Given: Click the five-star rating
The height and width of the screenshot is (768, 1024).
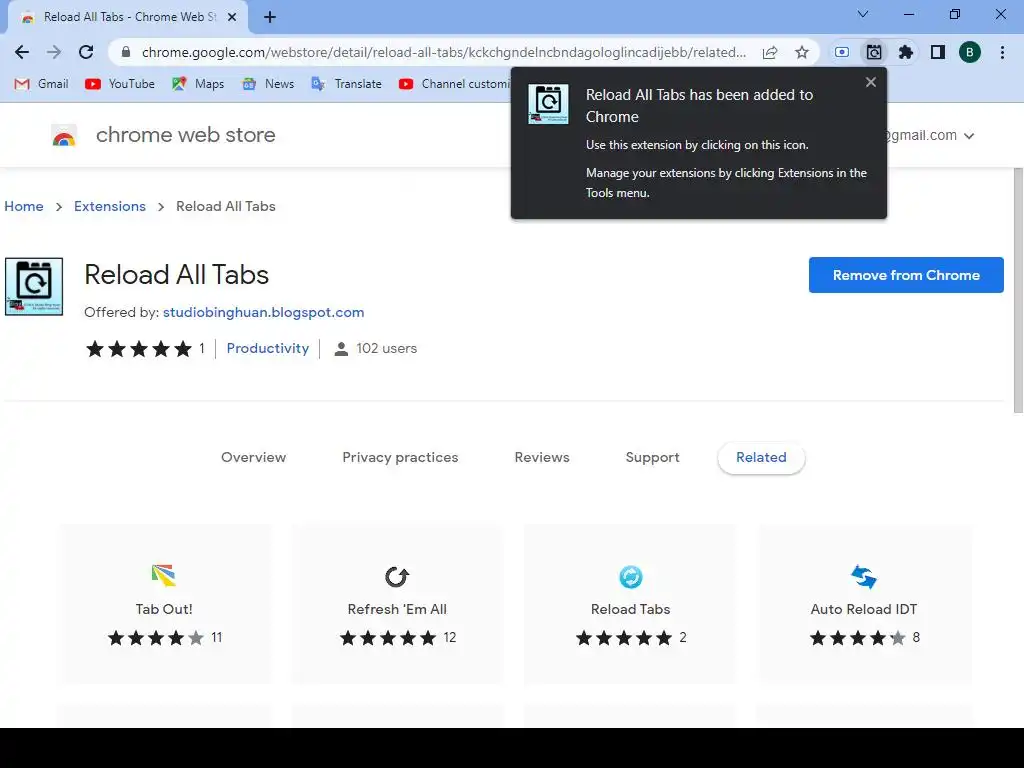Looking at the screenshot, I should [138, 349].
